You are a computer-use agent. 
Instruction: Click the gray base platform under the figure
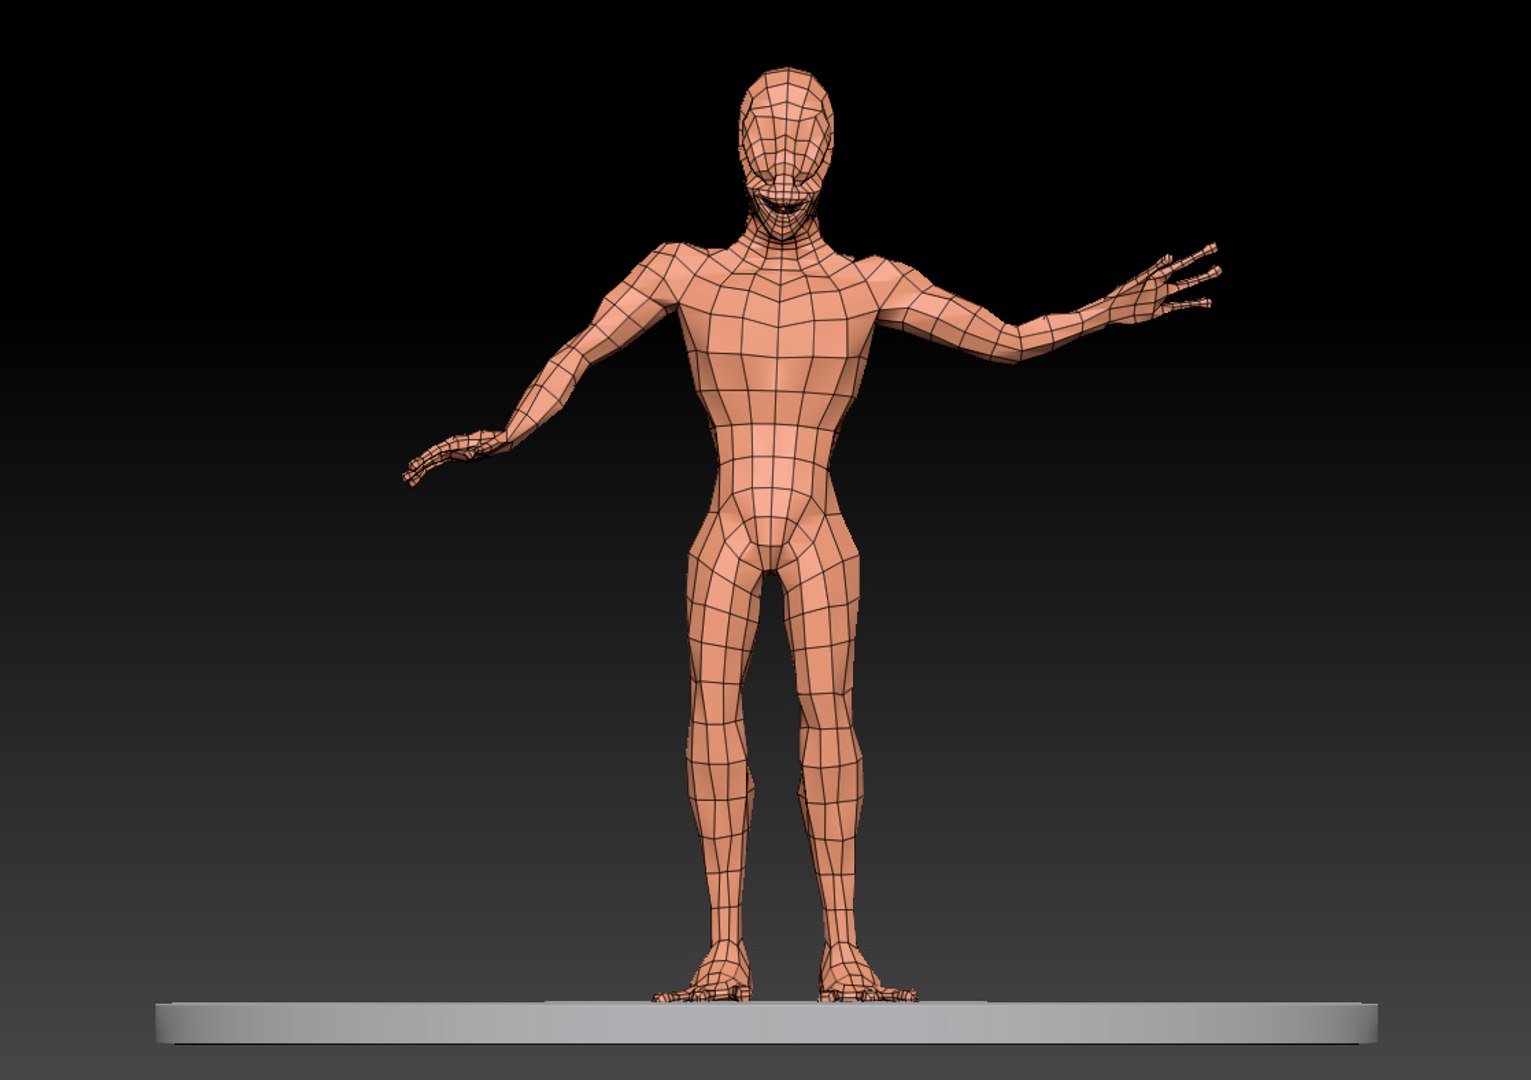(x=766, y=1022)
